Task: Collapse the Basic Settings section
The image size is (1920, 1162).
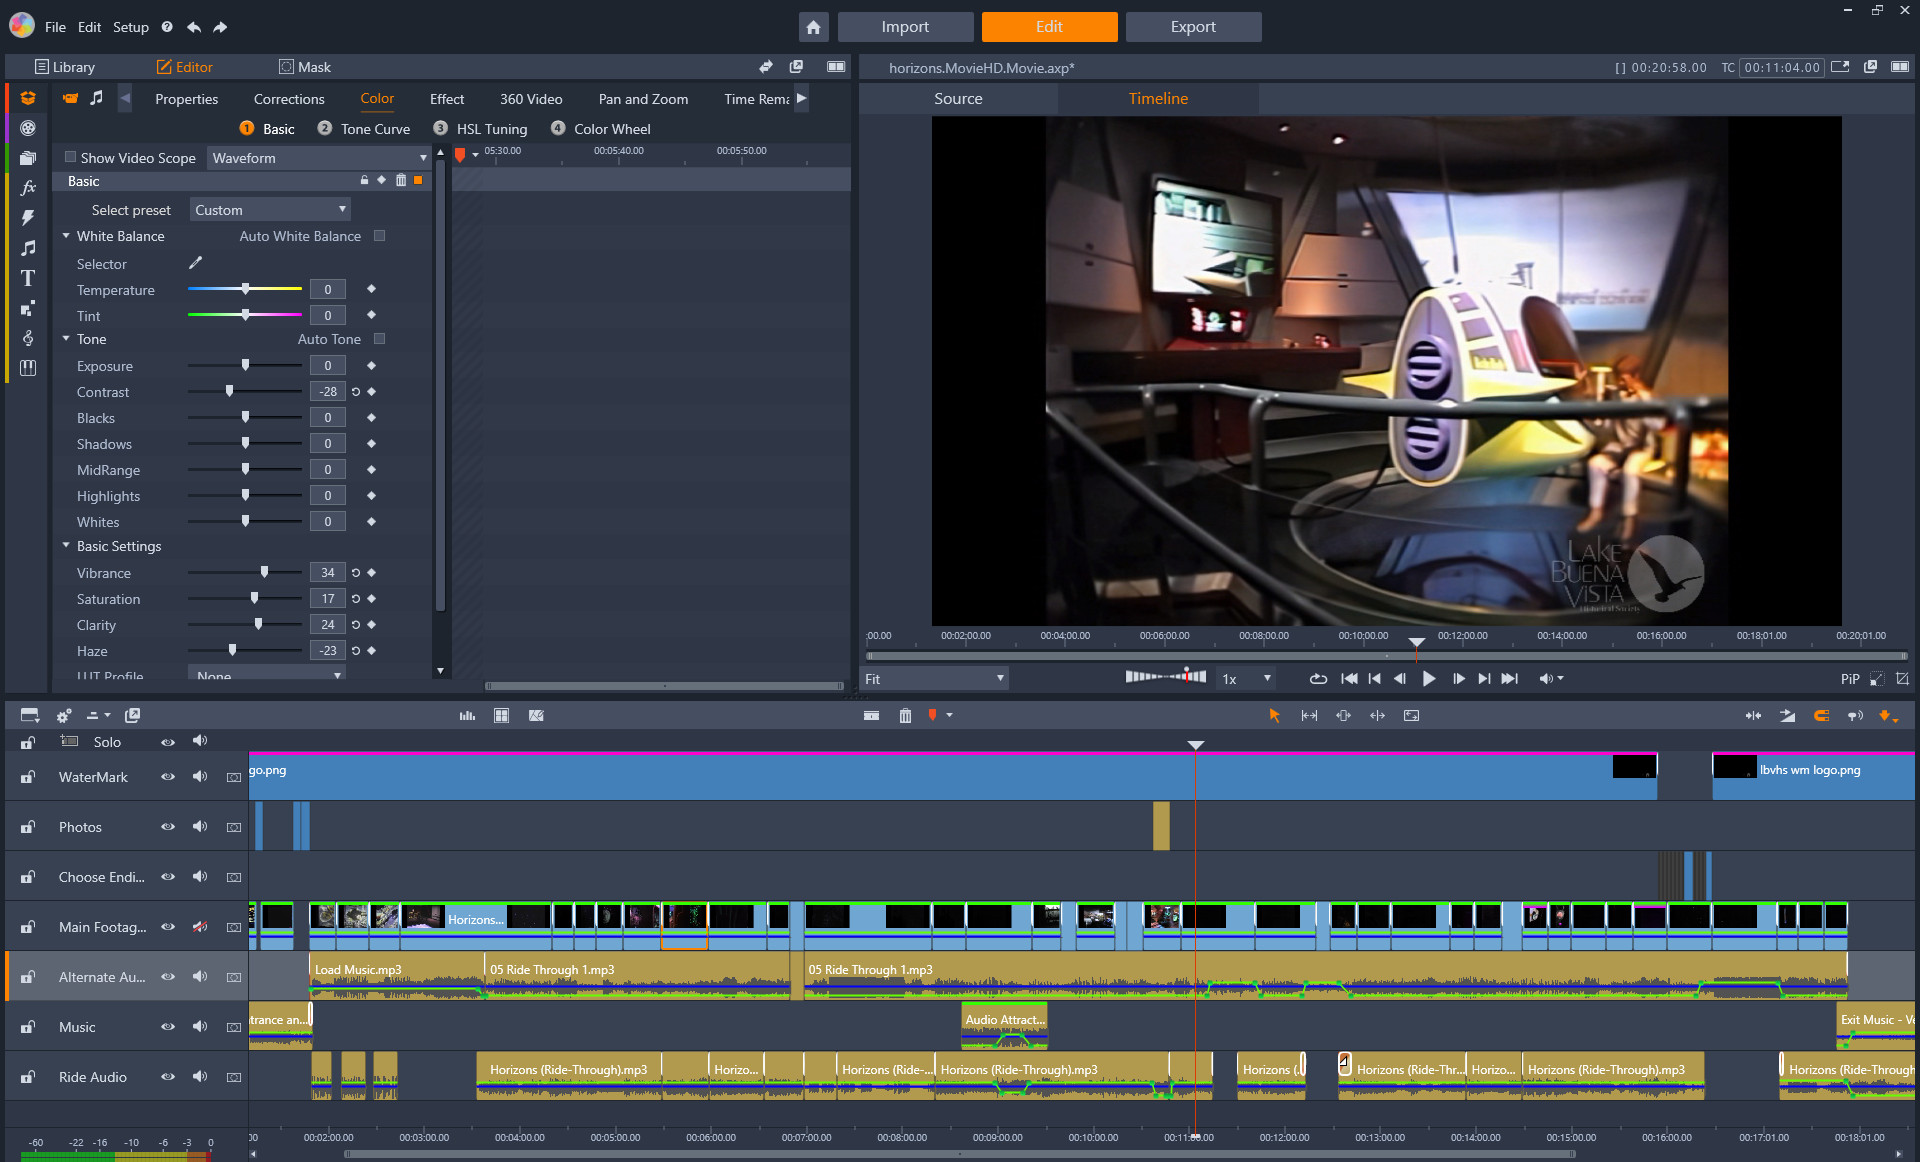Action: click(x=66, y=546)
